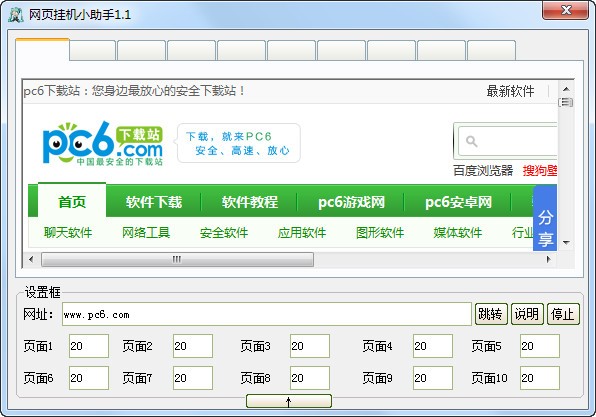Click the blue 分享 share tab
Image resolution: width=596 pixels, height=417 pixels.
(x=545, y=218)
